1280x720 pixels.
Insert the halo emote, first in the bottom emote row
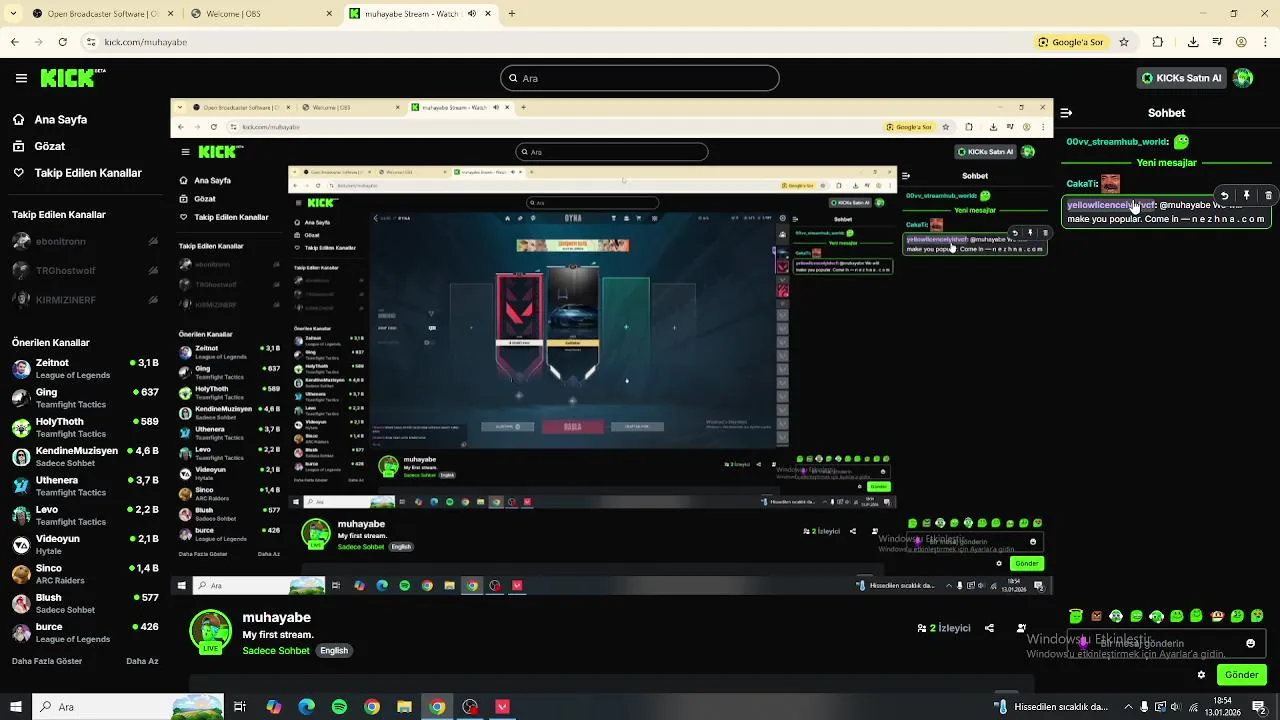click(1076, 616)
